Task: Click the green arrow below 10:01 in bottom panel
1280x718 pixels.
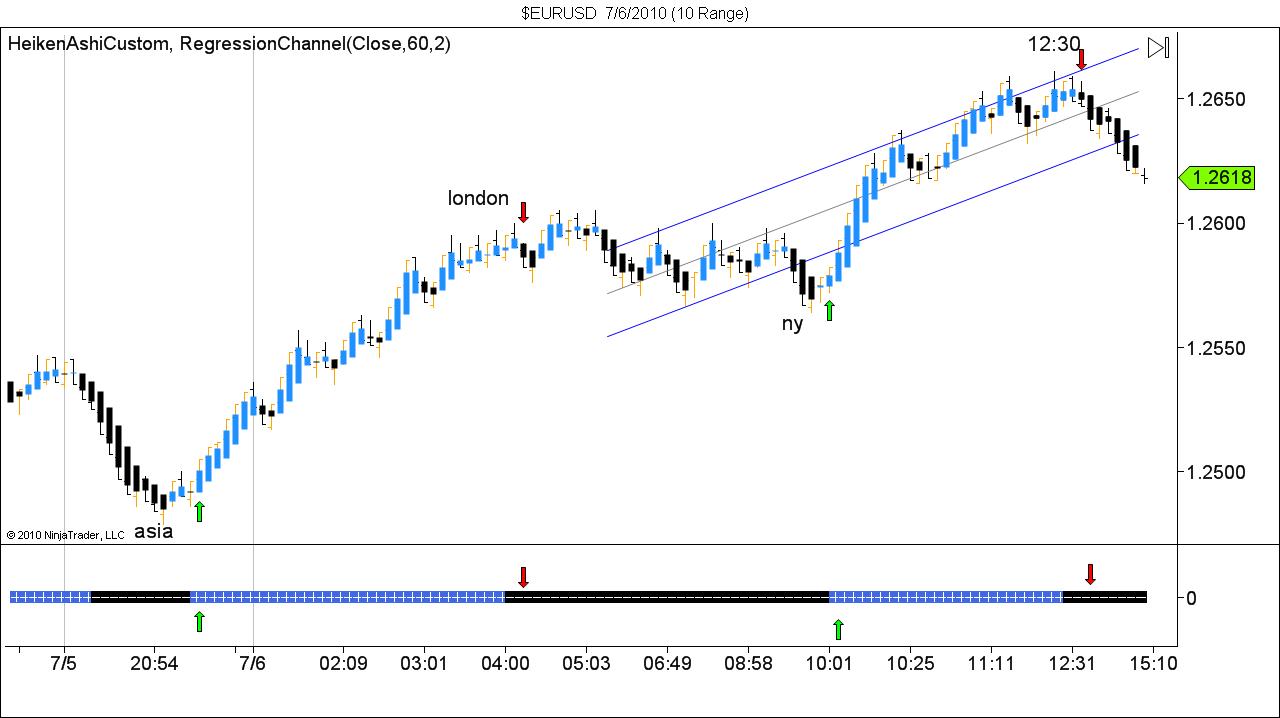Action: pyautogui.click(x=838, y=628)
